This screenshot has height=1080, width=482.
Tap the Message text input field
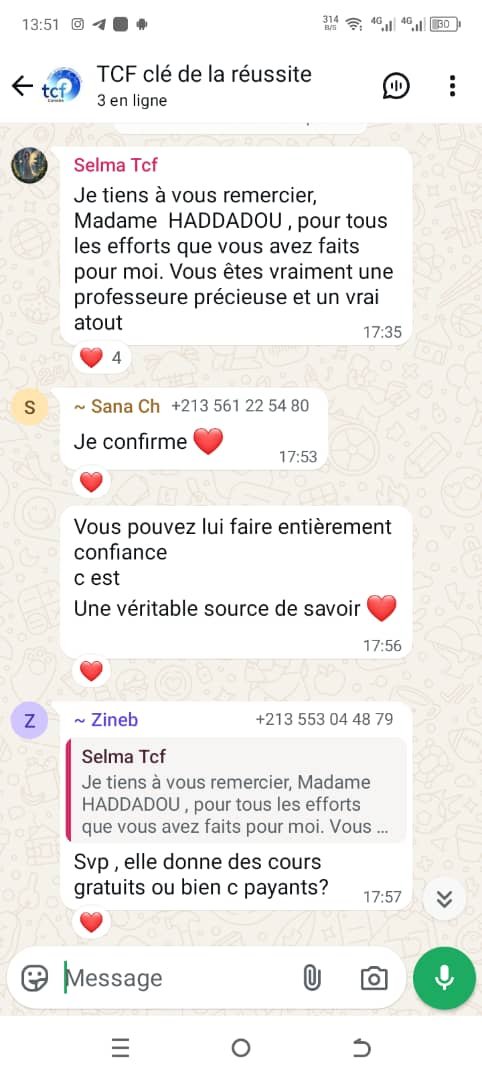point(179,977)
